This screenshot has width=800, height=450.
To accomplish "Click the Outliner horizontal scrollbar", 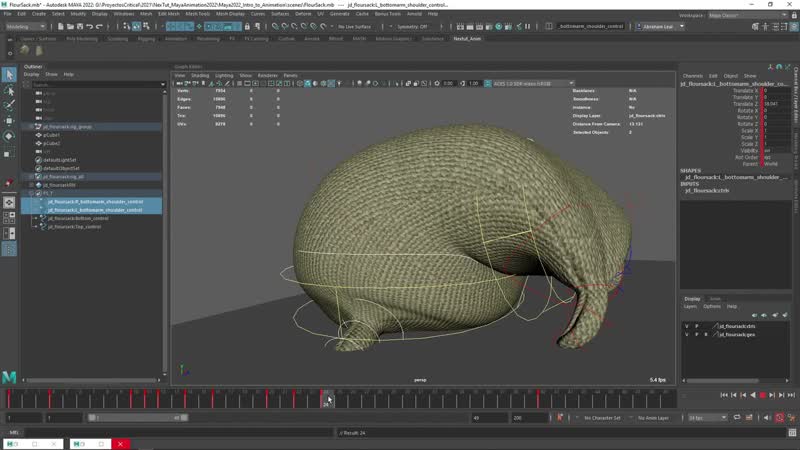I will click(x=92, y=380).
